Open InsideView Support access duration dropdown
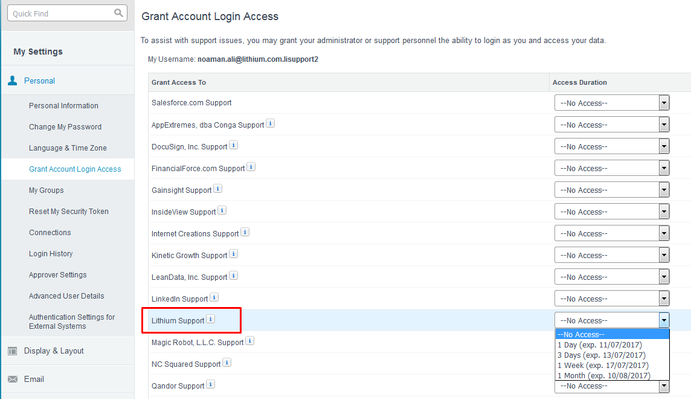691x399 pixels. pyautogui.click(x=612, y=212)
